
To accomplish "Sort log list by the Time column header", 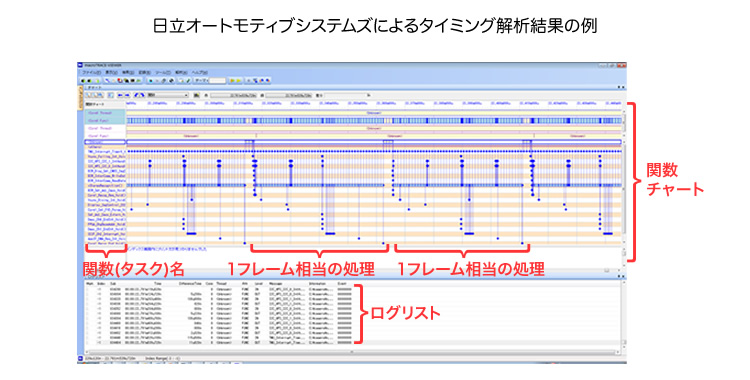I will tap(157, 284).
